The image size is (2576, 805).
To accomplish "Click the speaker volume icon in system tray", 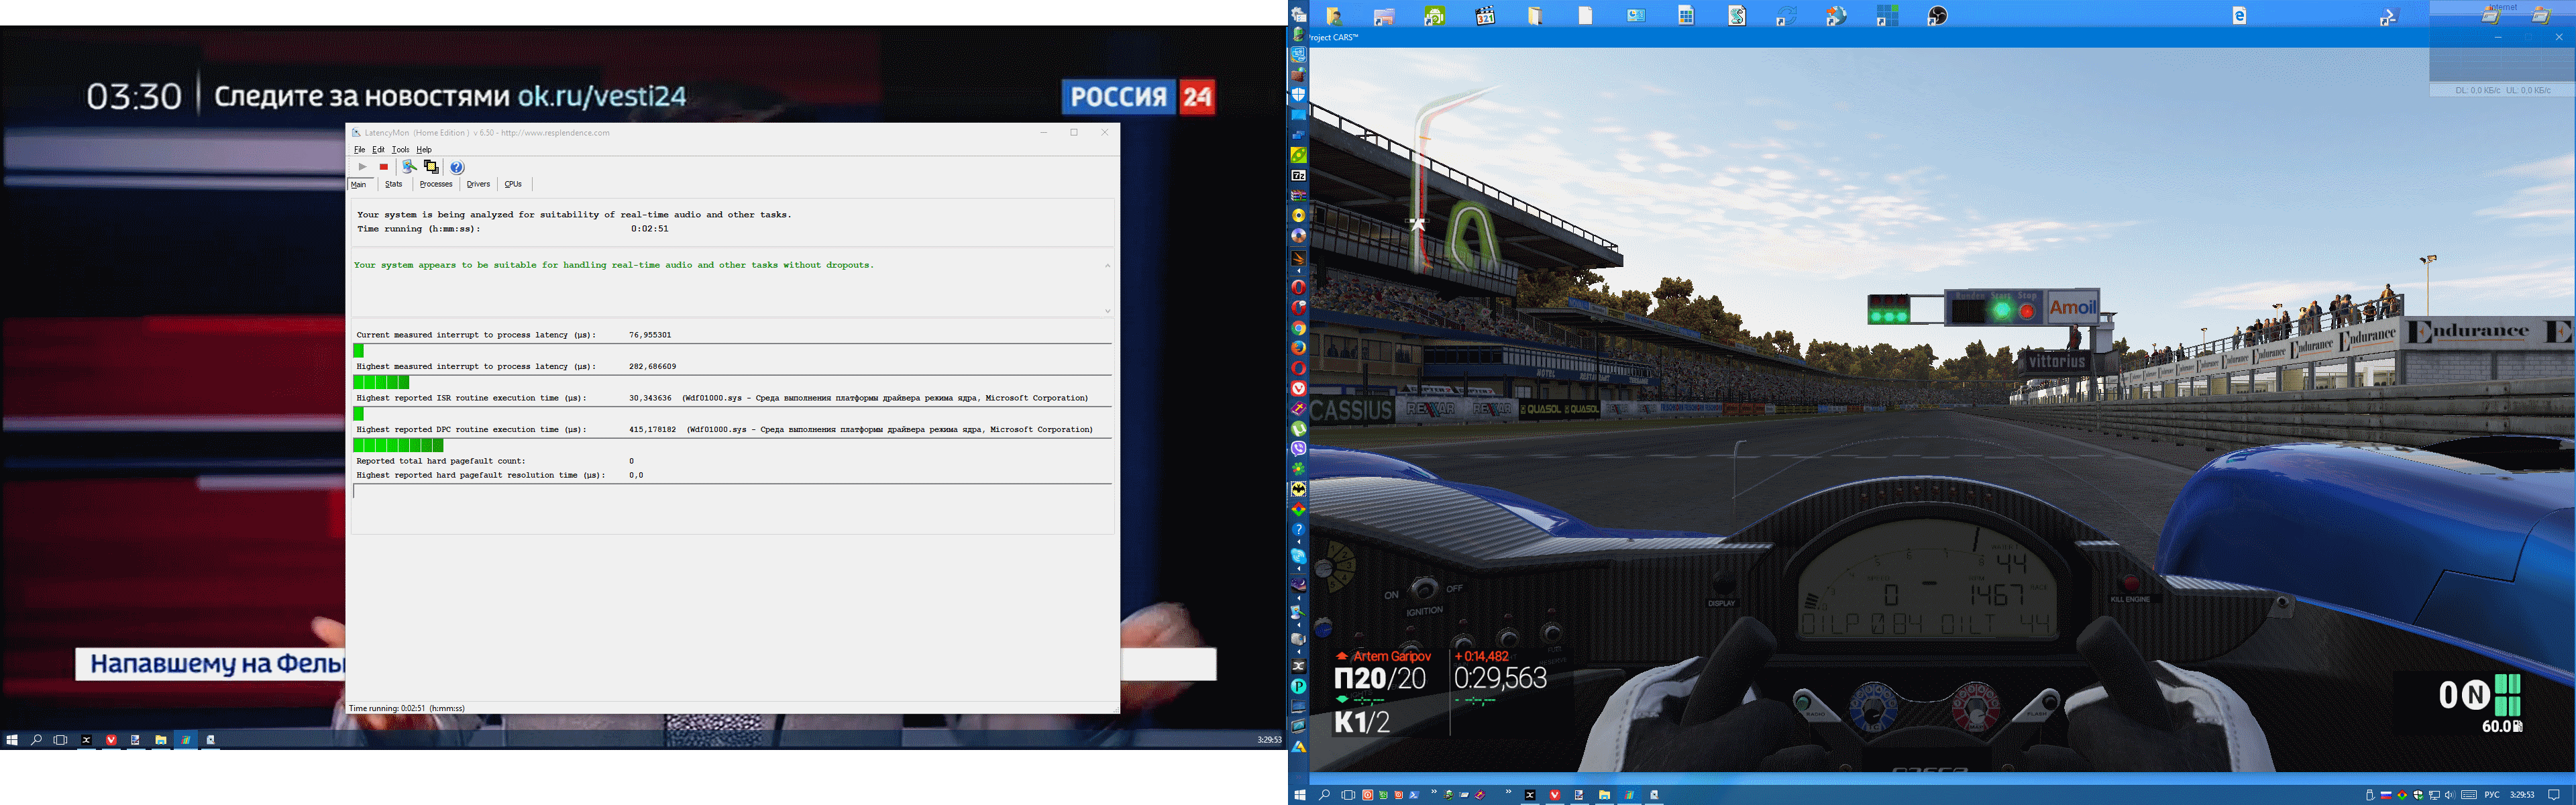I will (x=2449, y=795).
